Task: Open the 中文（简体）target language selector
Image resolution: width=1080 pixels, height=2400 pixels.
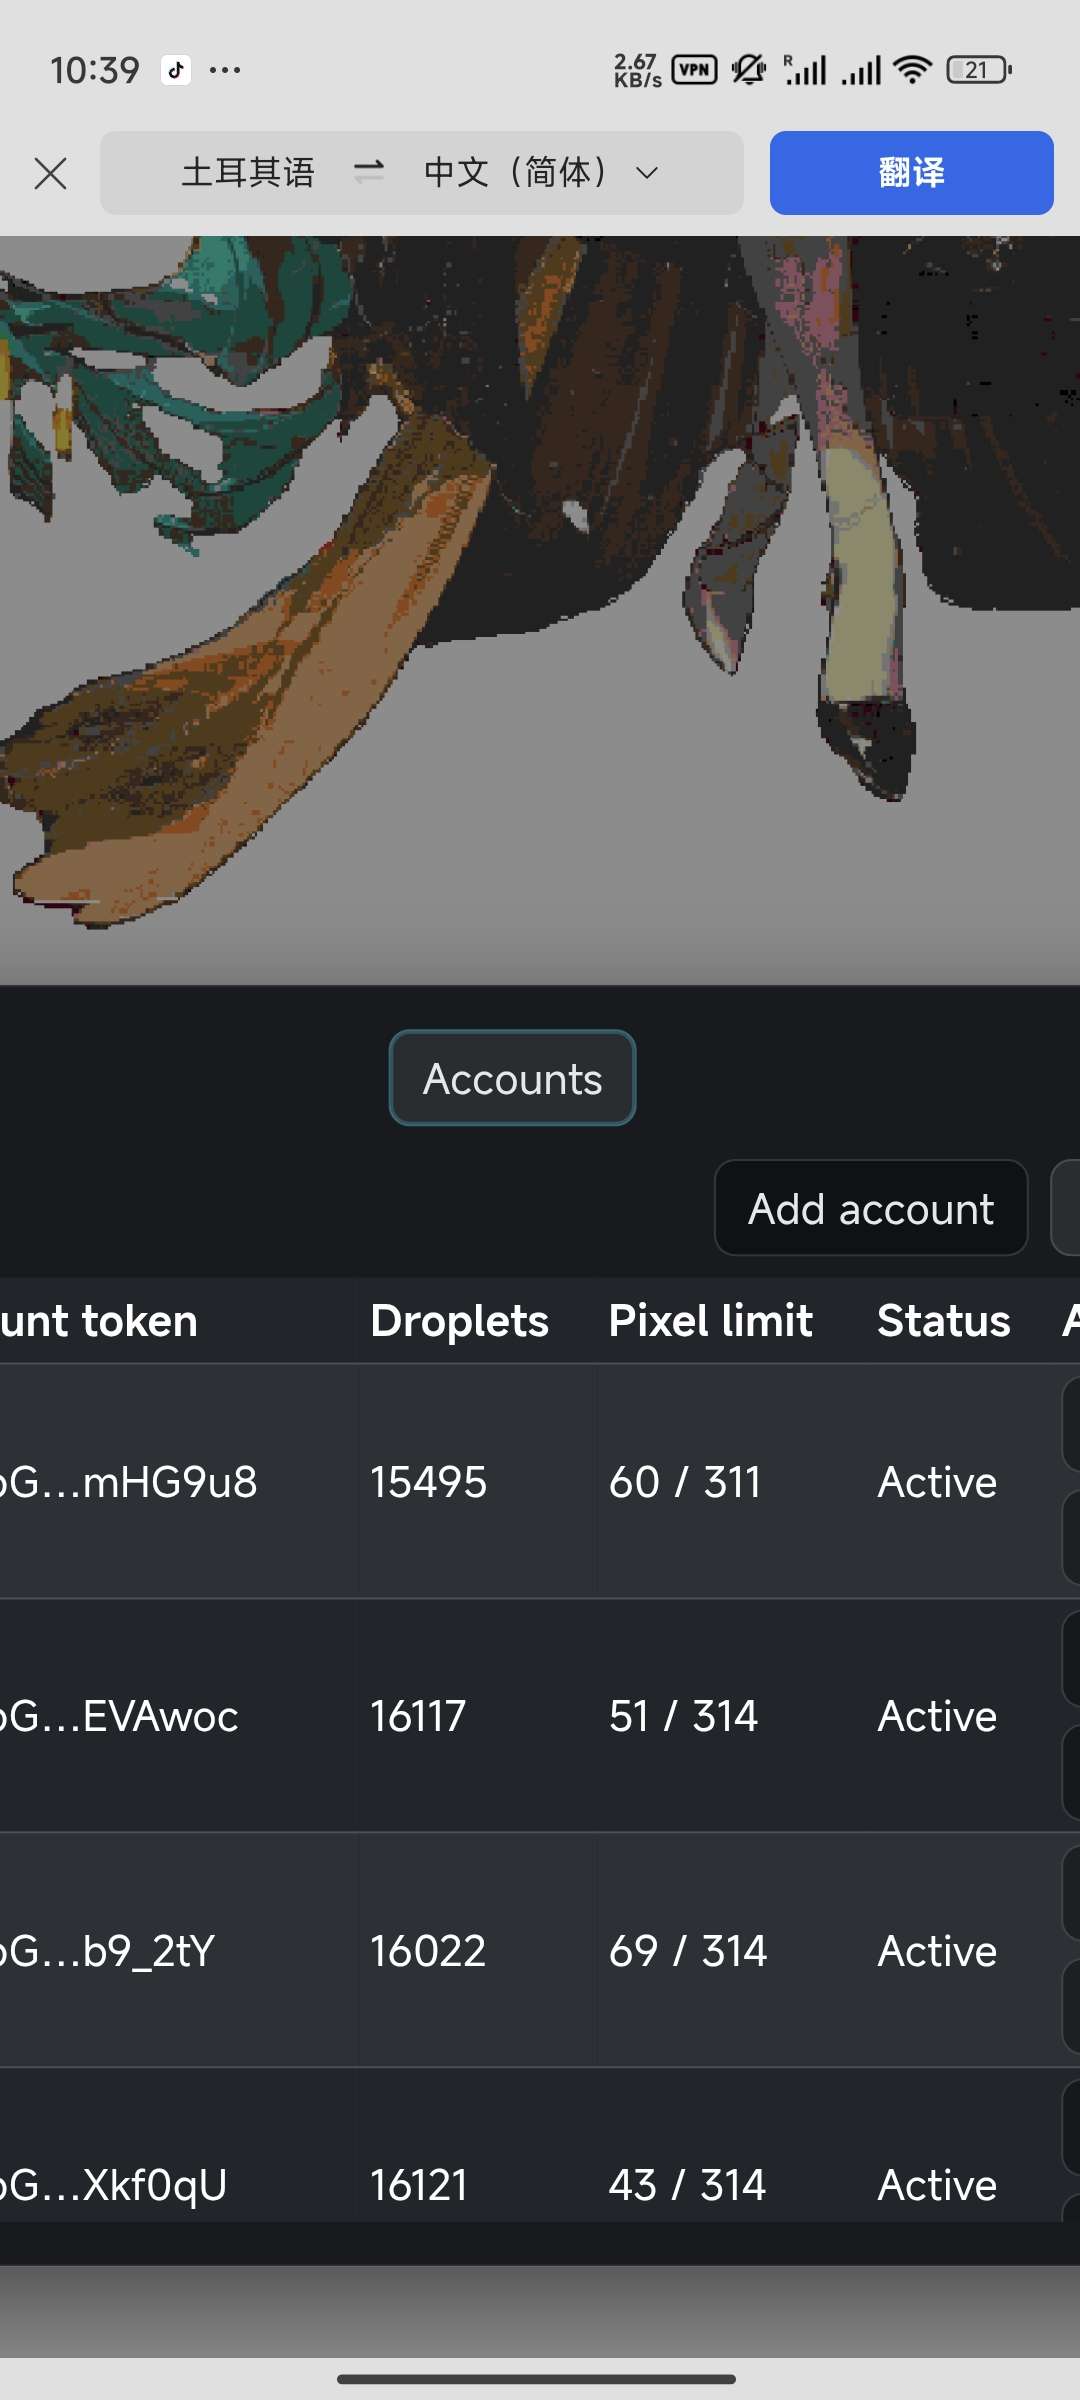Action: 516,172
